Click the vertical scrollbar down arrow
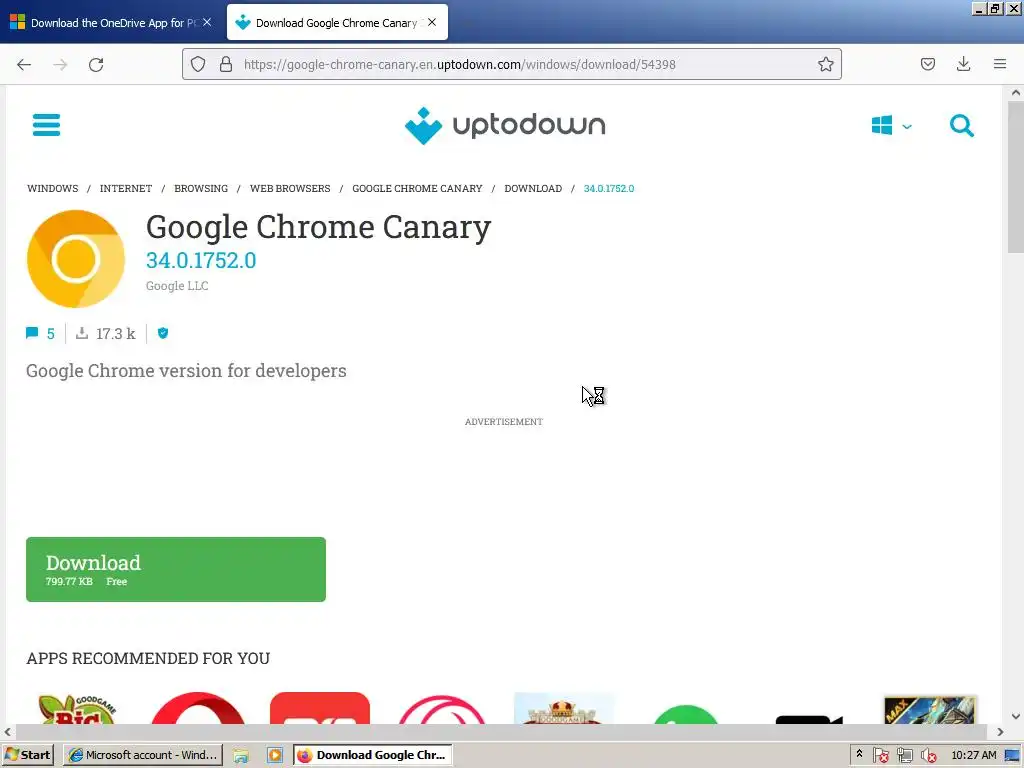 pos(1016,716)
